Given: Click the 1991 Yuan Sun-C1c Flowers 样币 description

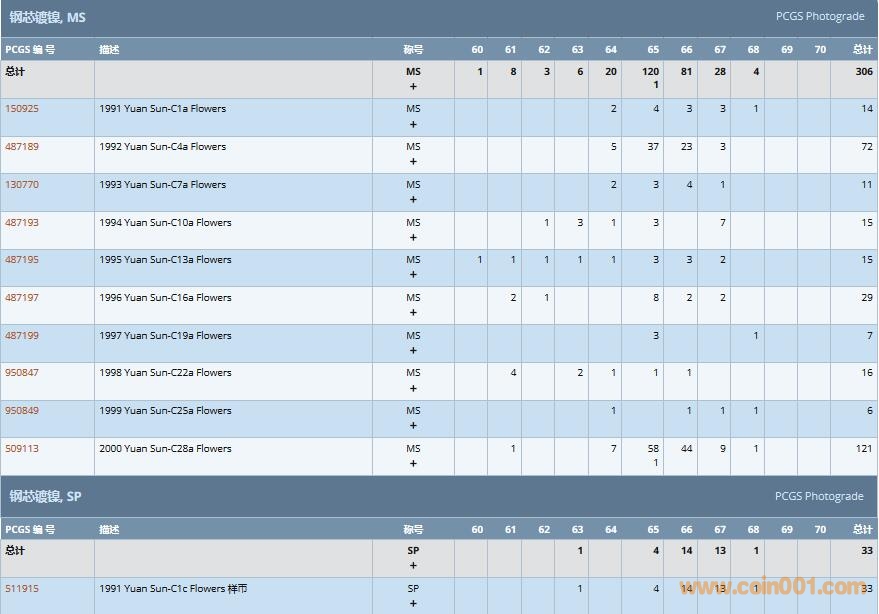Looking at the screenshot, I should tap(172, 589).
